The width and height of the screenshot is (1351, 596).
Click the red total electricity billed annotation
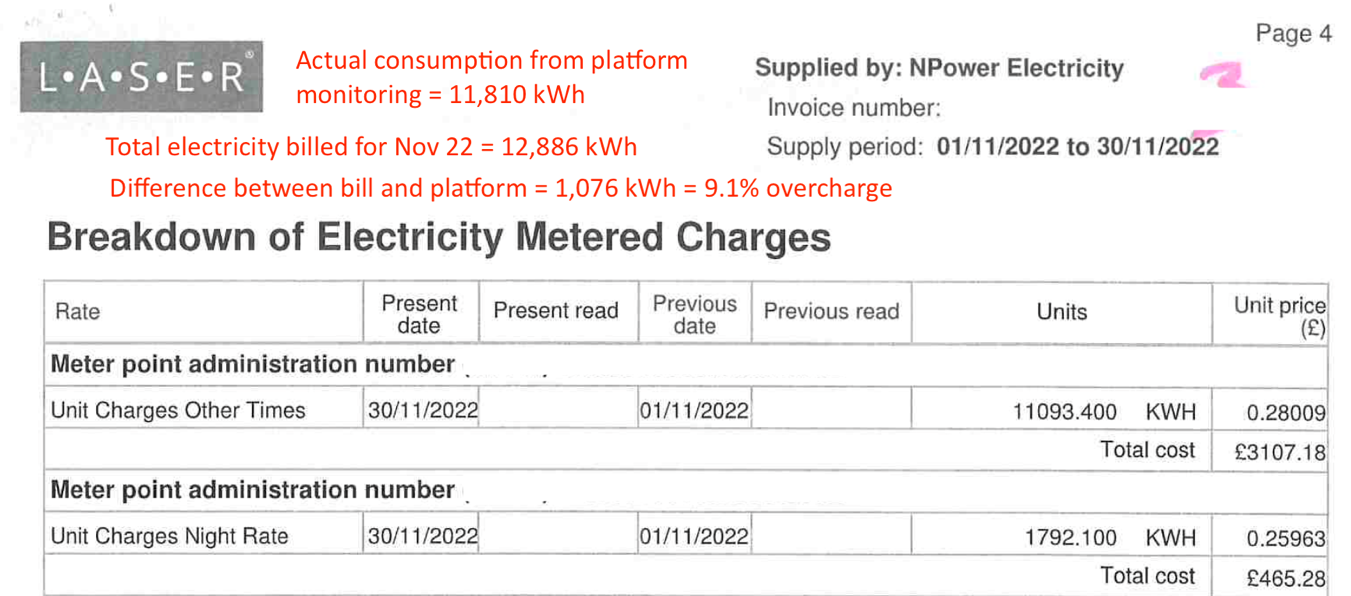click(x=371, y=148)
